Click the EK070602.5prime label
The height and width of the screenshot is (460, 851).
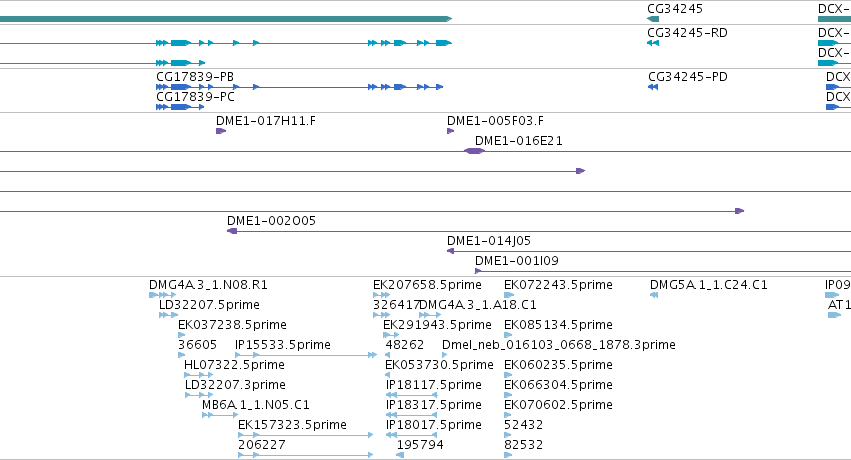pos(558,405)
